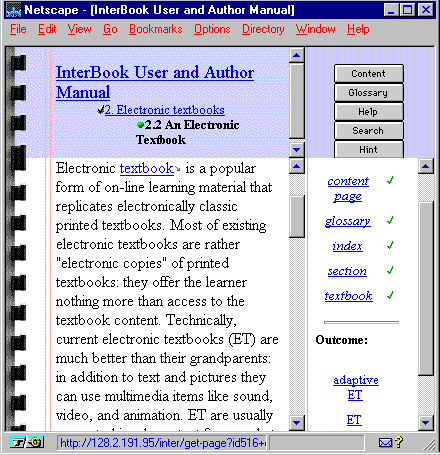Click the mail envelope icon in status bar
The width and height of the screenshot is (440, 455).
click(x=385, y=443)
